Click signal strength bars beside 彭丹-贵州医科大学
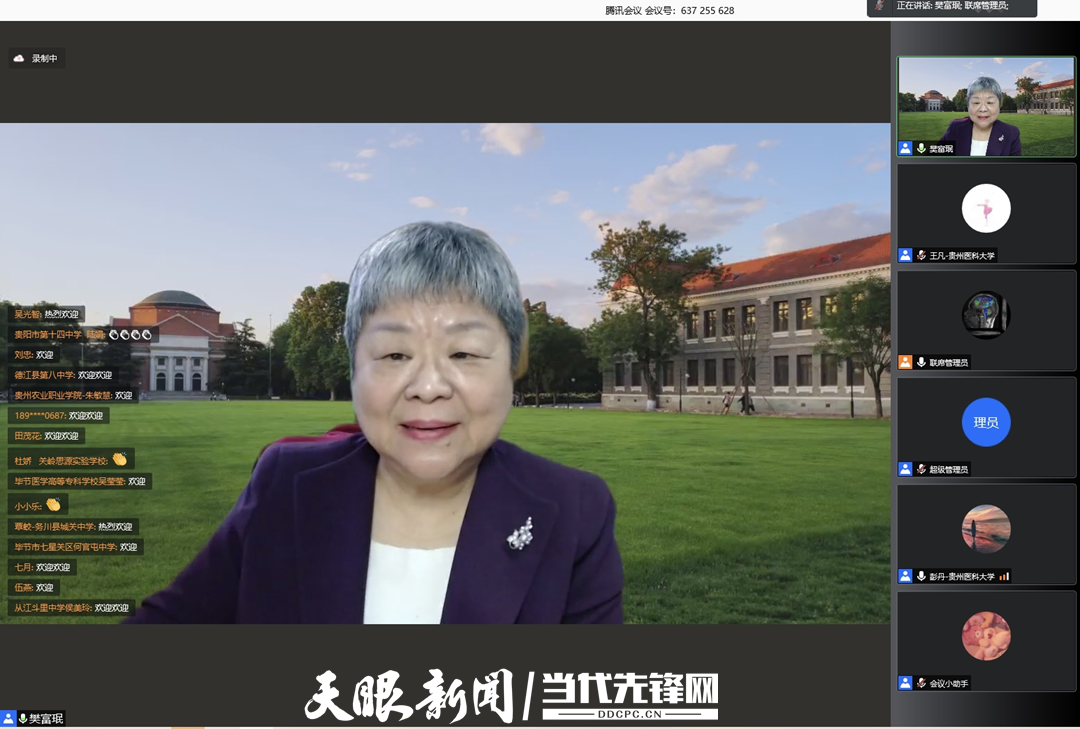The width and height of the screenshot is (1080, 729). coord(1004,576)
